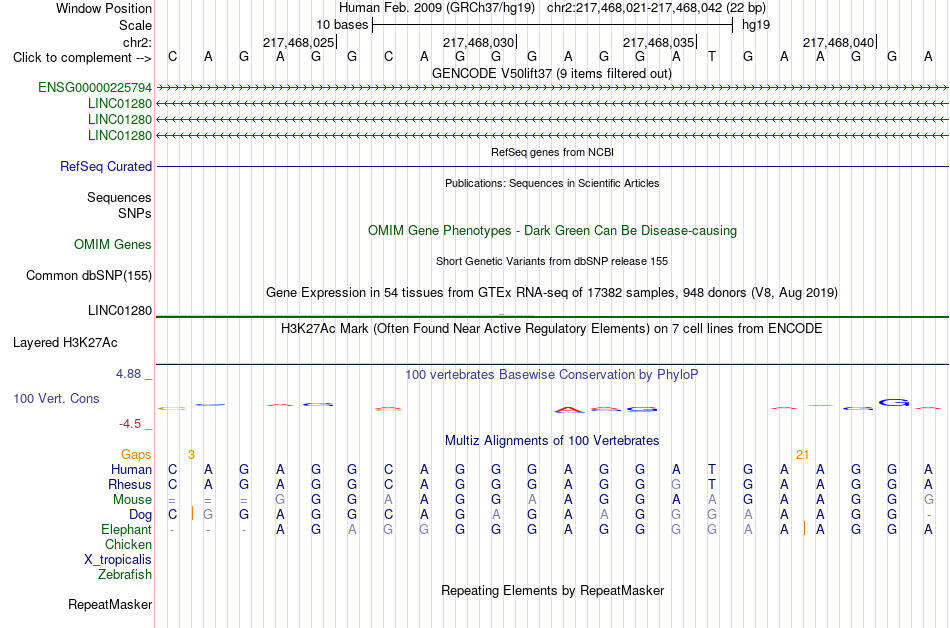This screenshot has width=950, height=628.
Task: Click the red A PhyloP conservation logo letter
Action: click(x=570, y=410)
